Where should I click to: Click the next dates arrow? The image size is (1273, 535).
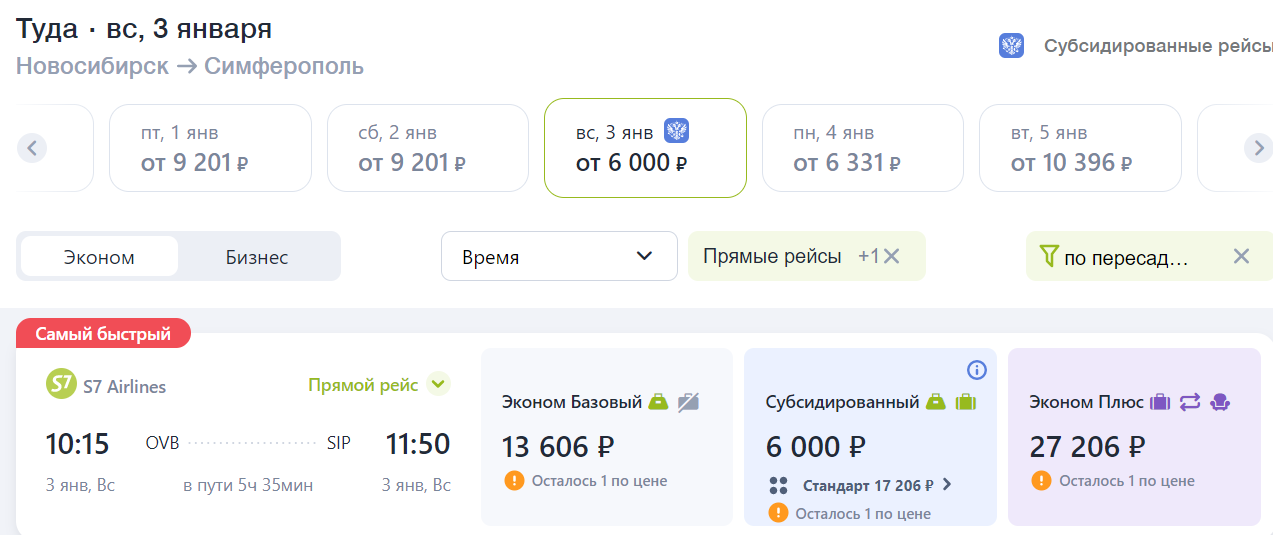[1258, 148]
